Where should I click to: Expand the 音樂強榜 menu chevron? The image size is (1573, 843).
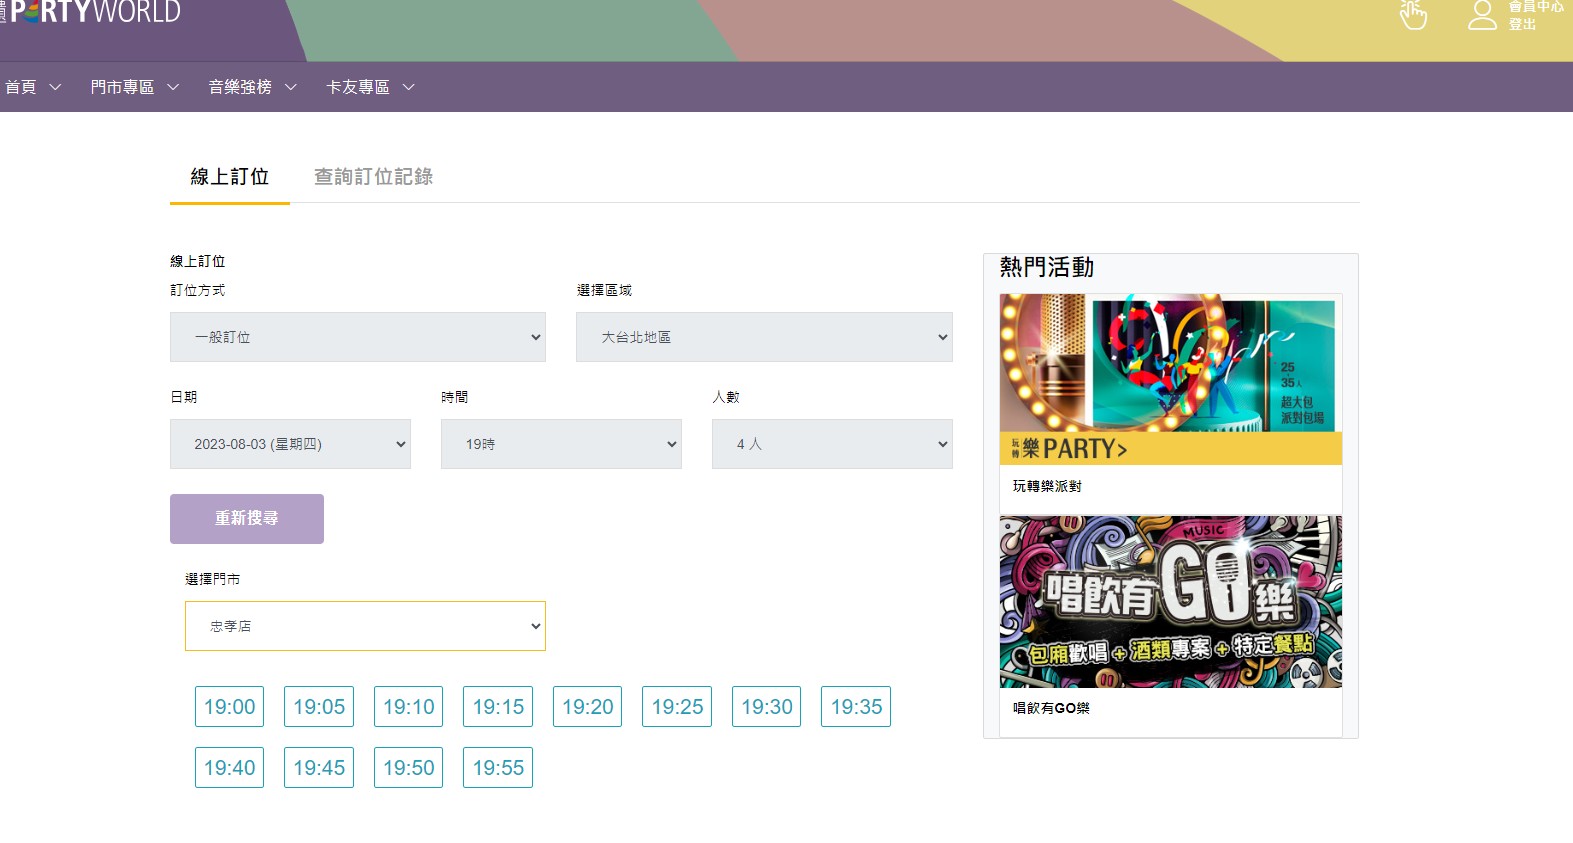click(x=291, y=87)
